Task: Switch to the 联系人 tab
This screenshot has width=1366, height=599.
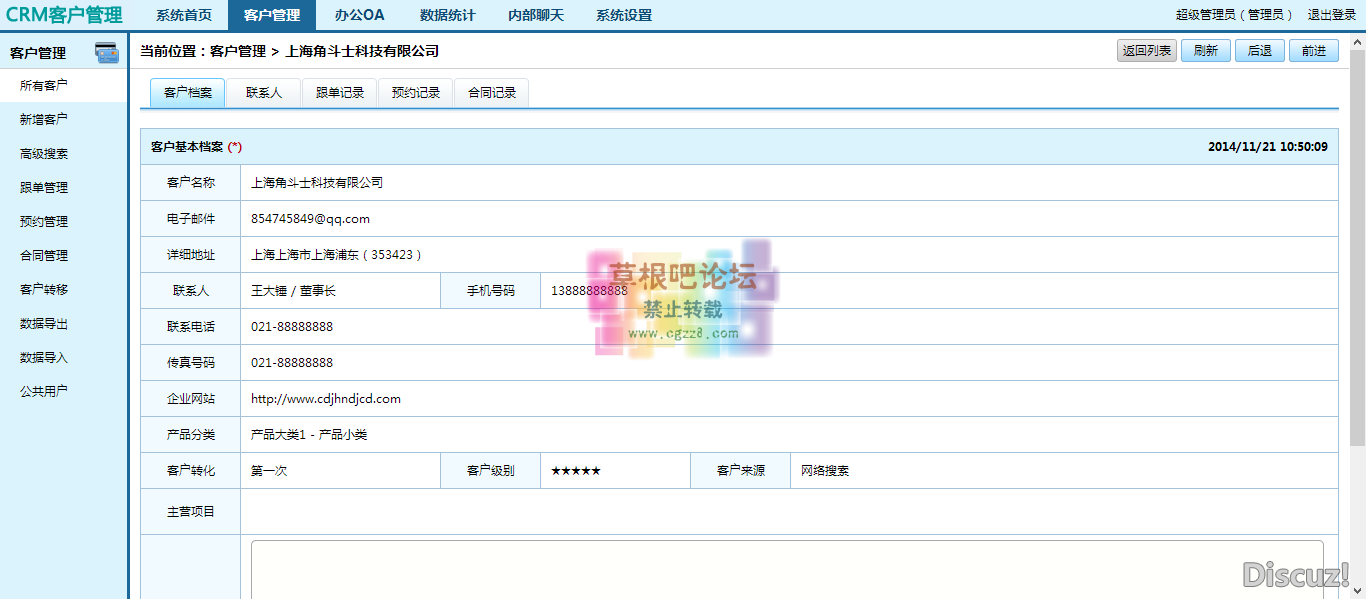Action: click(263, 92)
